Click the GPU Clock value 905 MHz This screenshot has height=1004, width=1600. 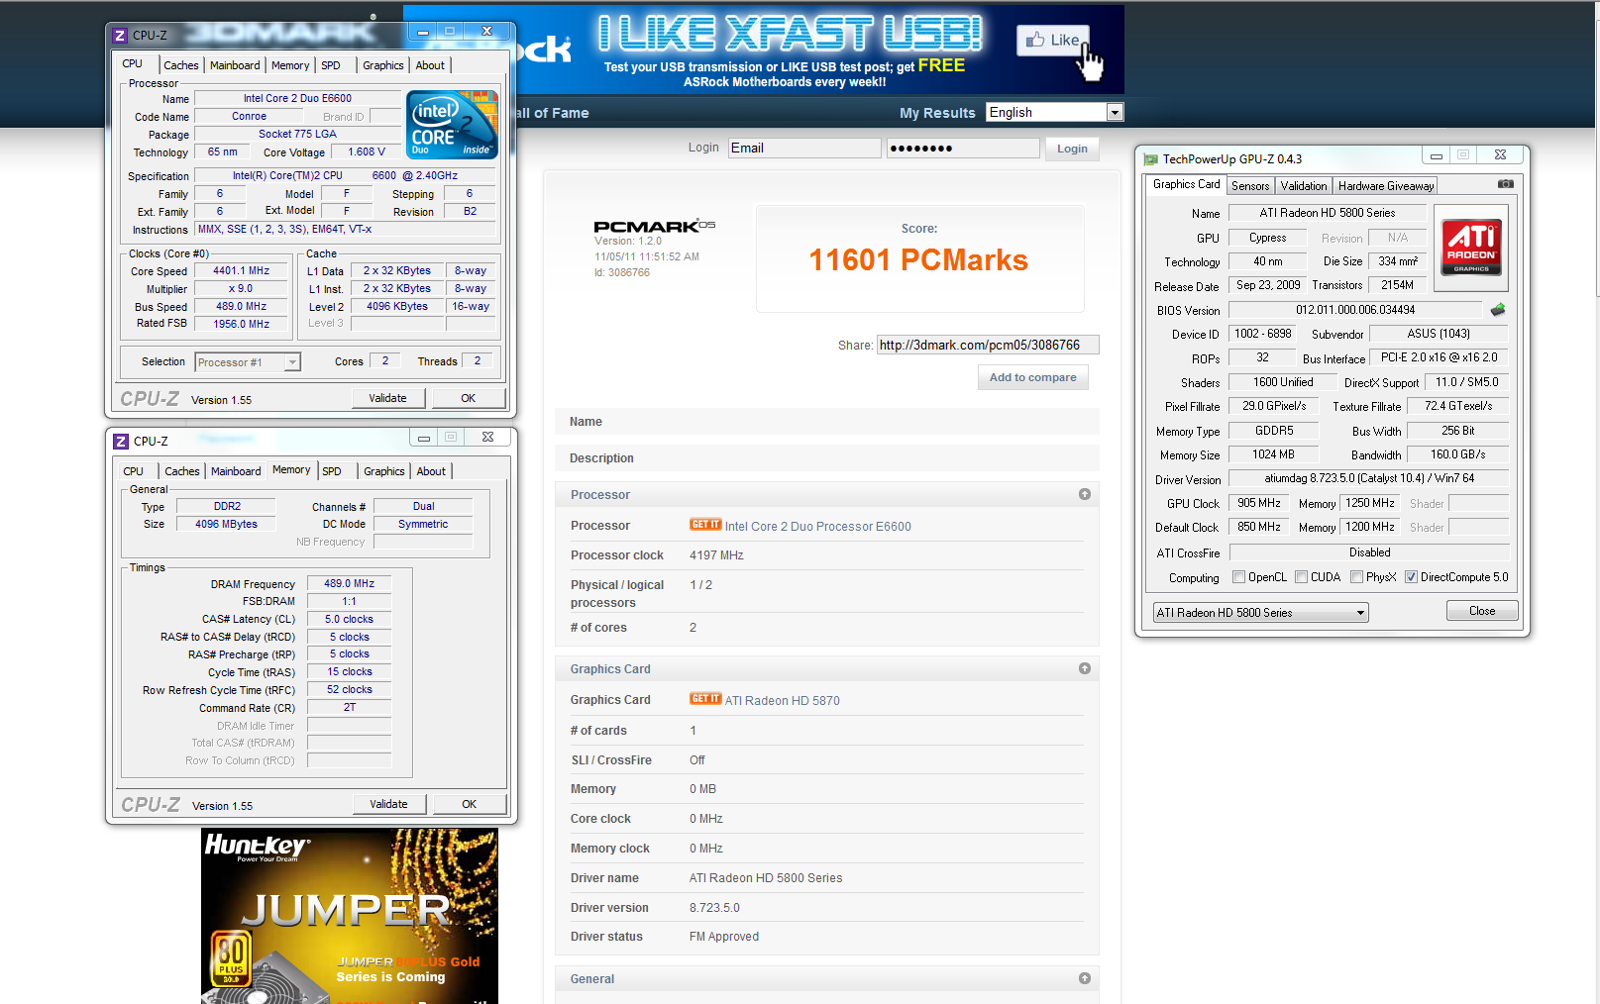coord(1259,503)
